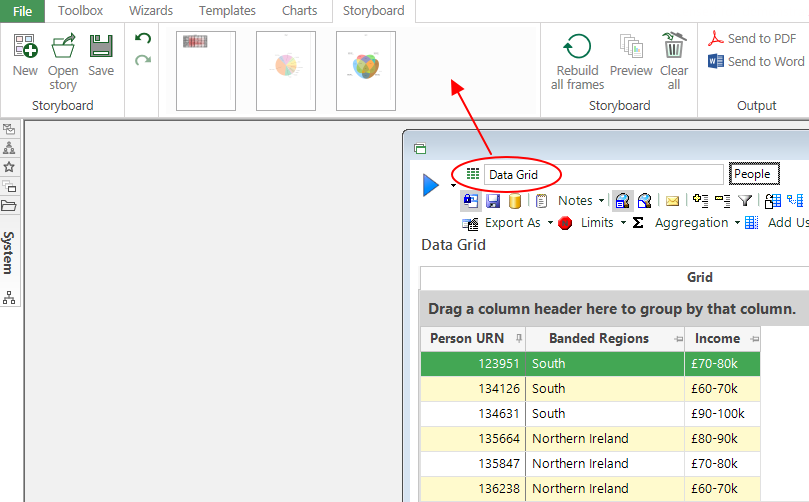Viewport: 809px width, 502px height.
Task: Click the remove column minus icon
Action: 722,201
